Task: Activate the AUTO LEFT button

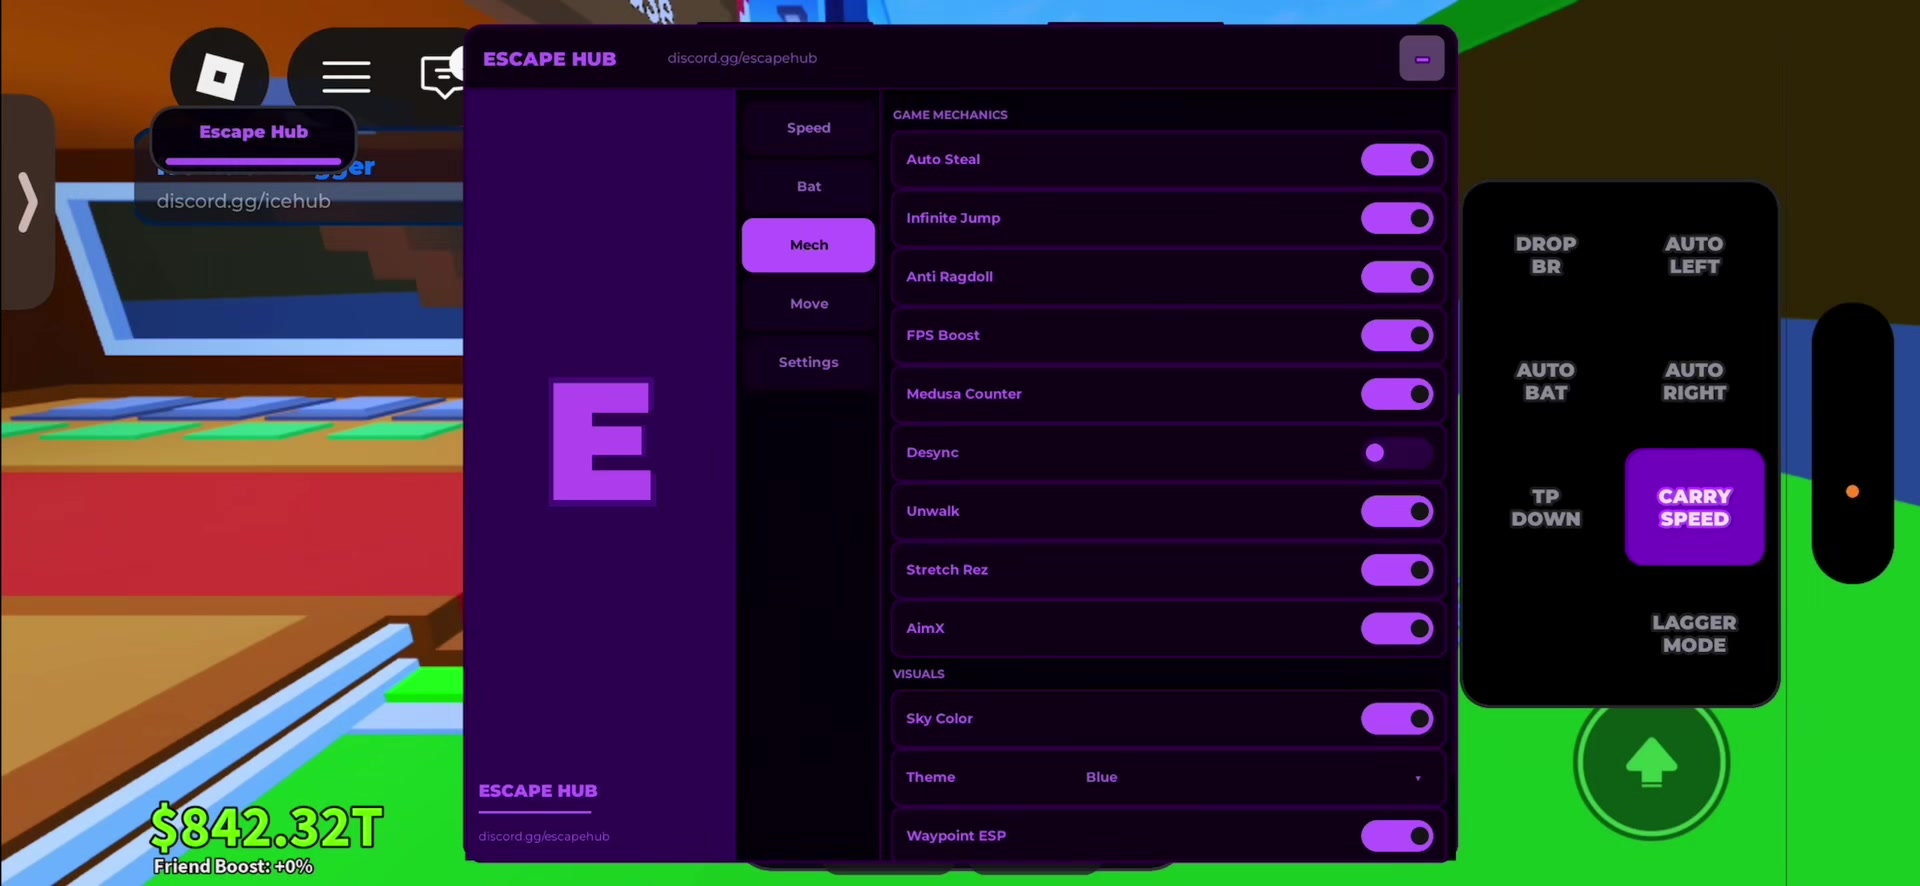Action: click(1694, 255)
